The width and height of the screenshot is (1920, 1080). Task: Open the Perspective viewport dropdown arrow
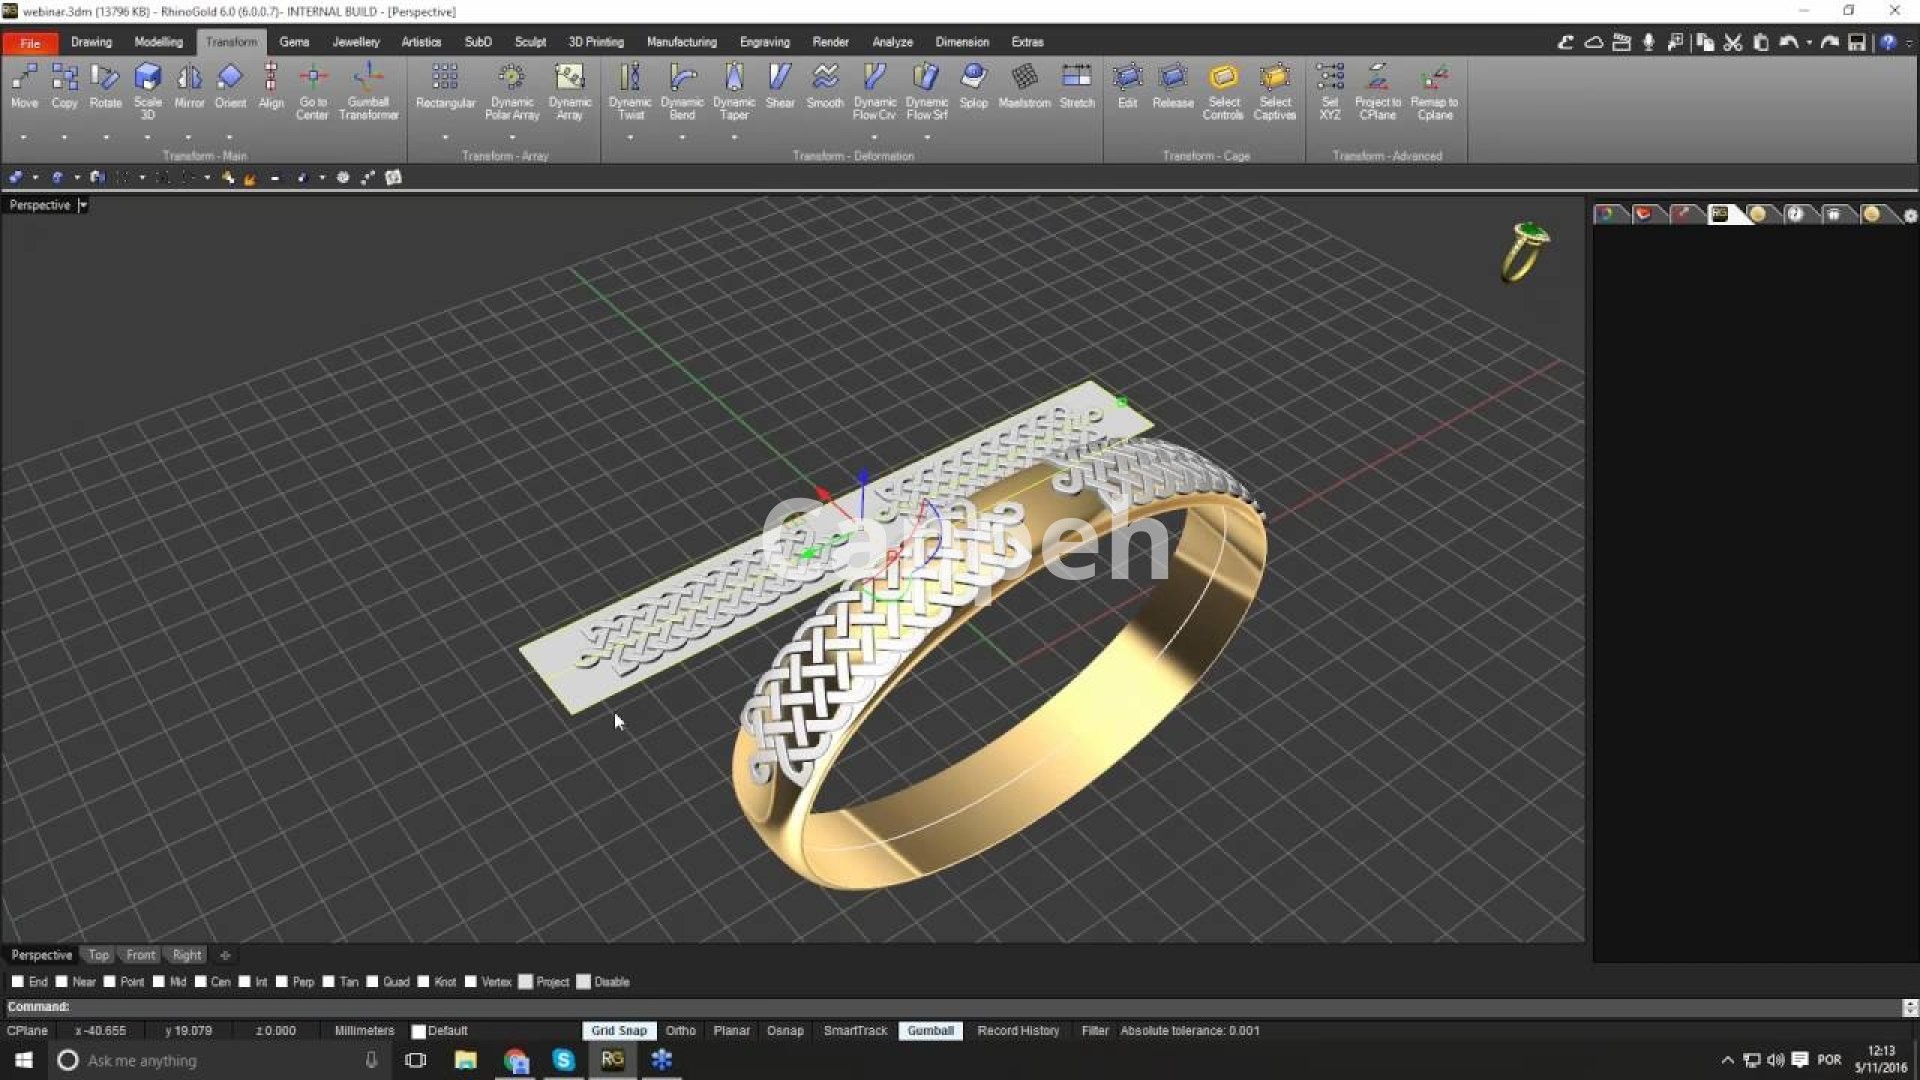click(x=83, y=205)
